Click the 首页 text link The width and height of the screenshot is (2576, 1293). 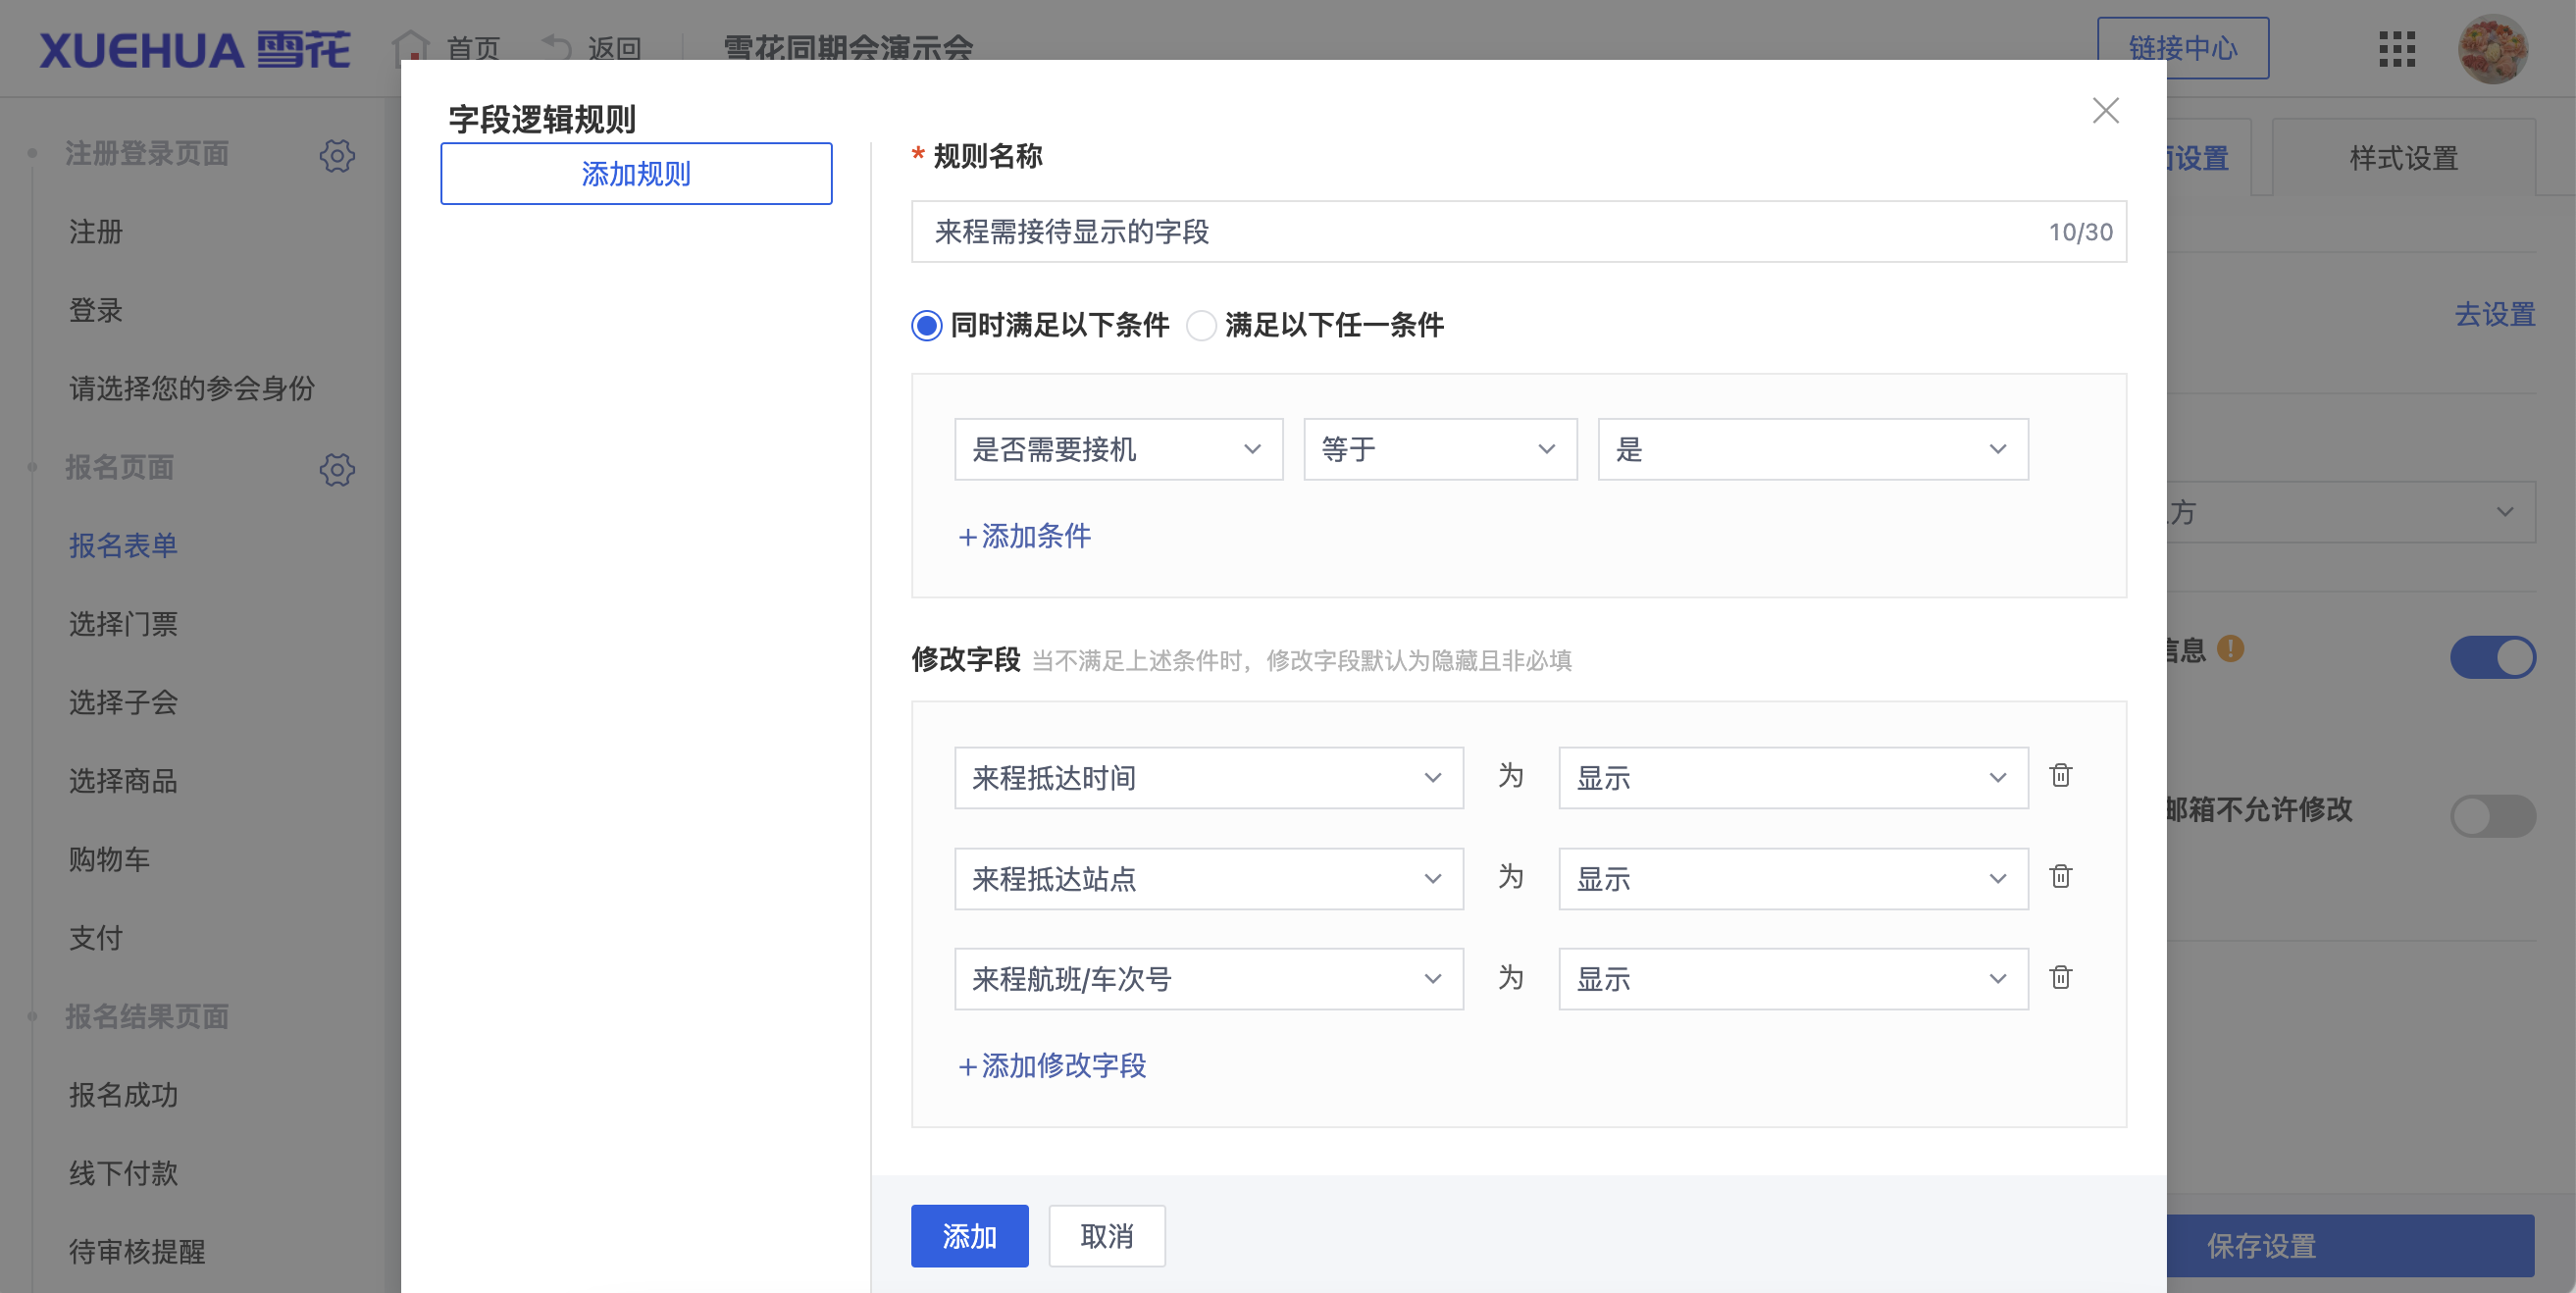click(x=473, y=48)
